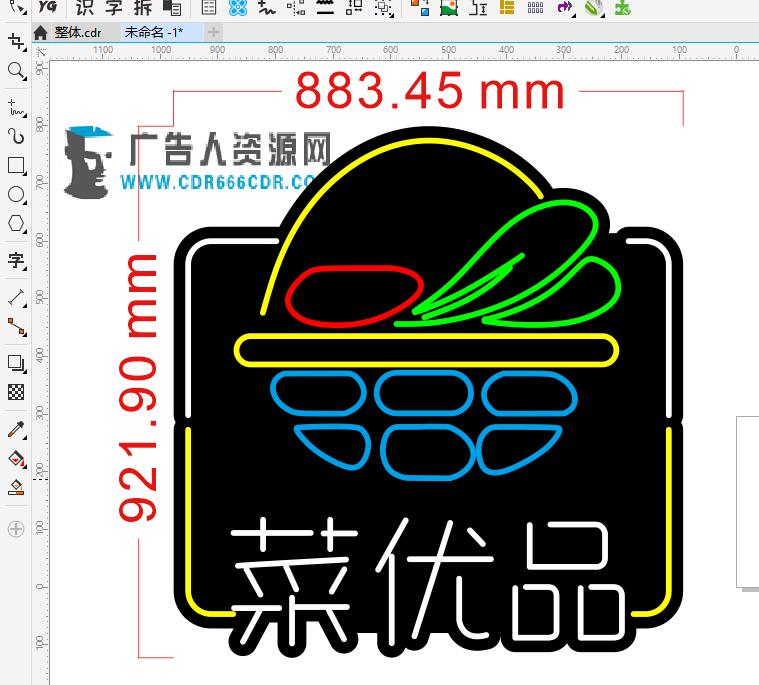Image resolution: width=759 pixels, height=685 pixels.
Task: Select the Drop Shadow tool
Action: click(15, 363)
